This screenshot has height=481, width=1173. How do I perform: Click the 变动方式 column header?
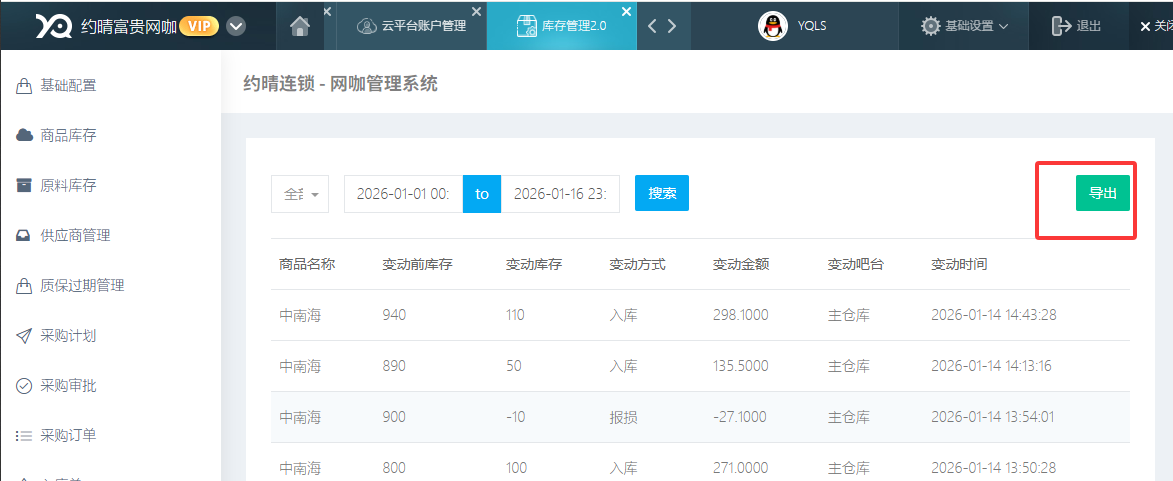point(637,264)
